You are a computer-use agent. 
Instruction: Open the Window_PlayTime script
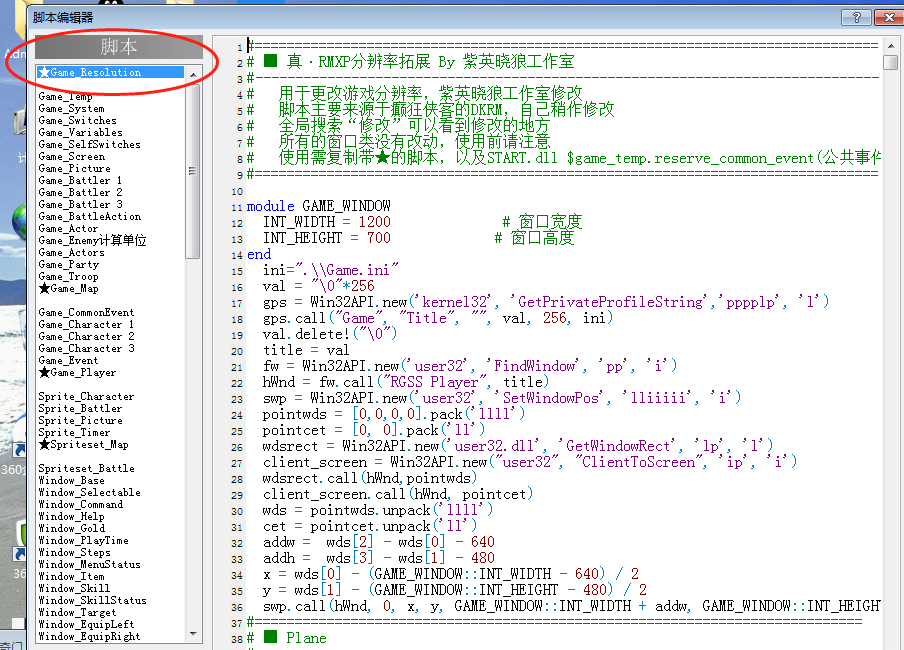pos(83,541)
